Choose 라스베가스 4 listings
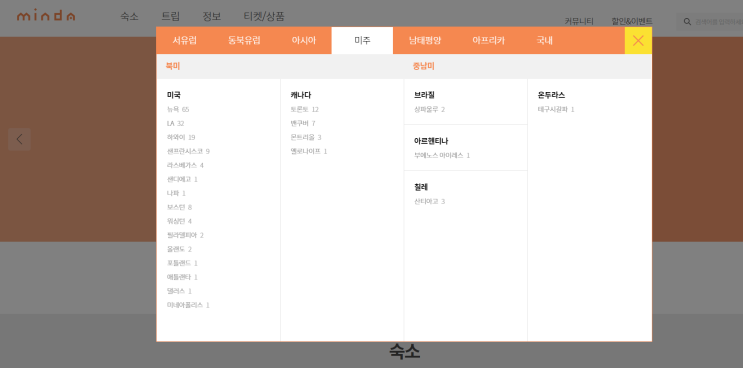Image resolution: width=743 pixels, height=368 pixels. 185,165
